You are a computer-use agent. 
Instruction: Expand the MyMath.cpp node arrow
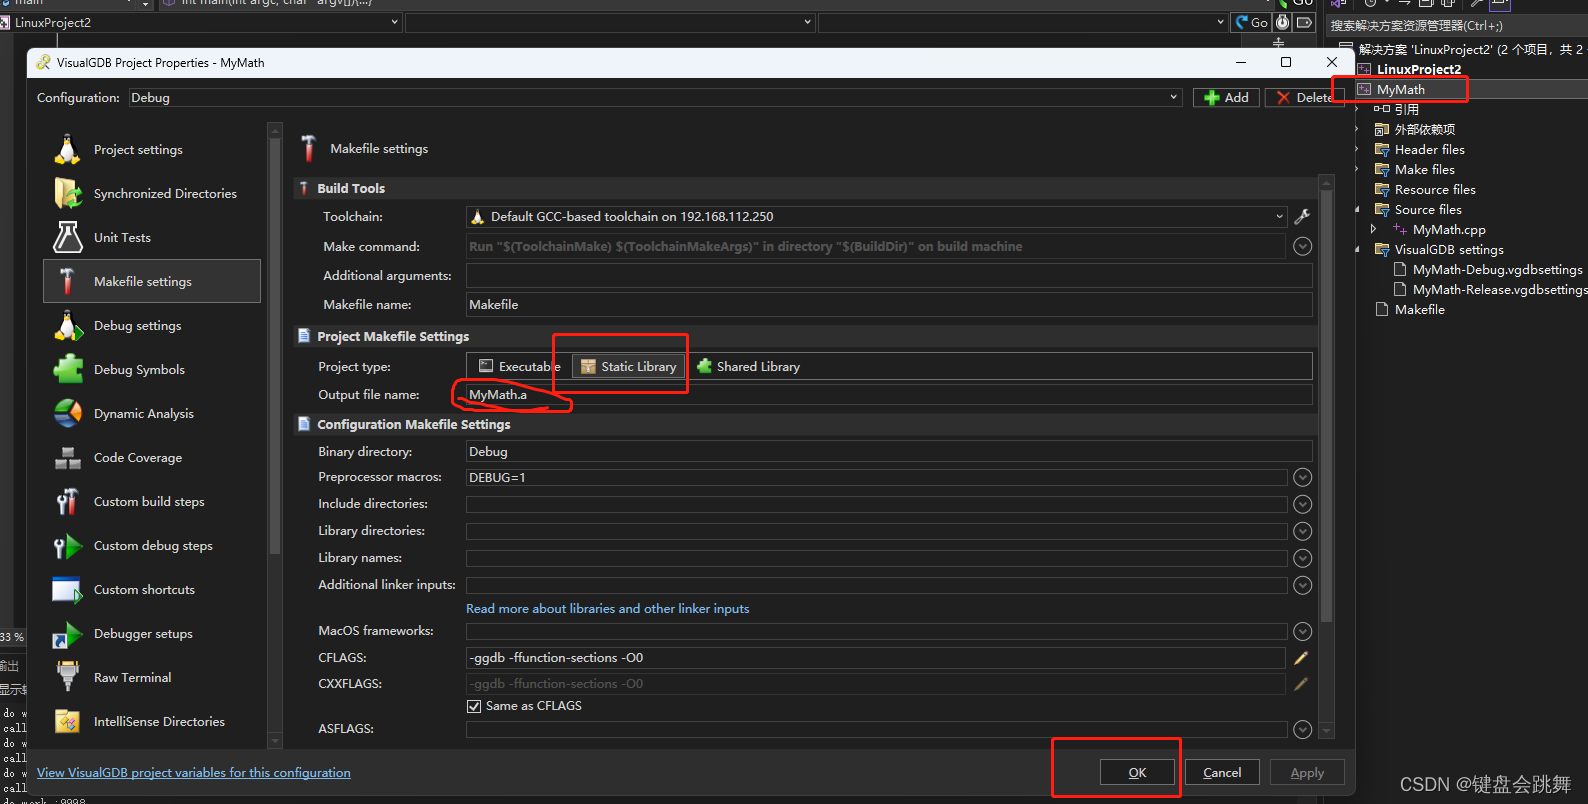click(x=1374, y=230)
